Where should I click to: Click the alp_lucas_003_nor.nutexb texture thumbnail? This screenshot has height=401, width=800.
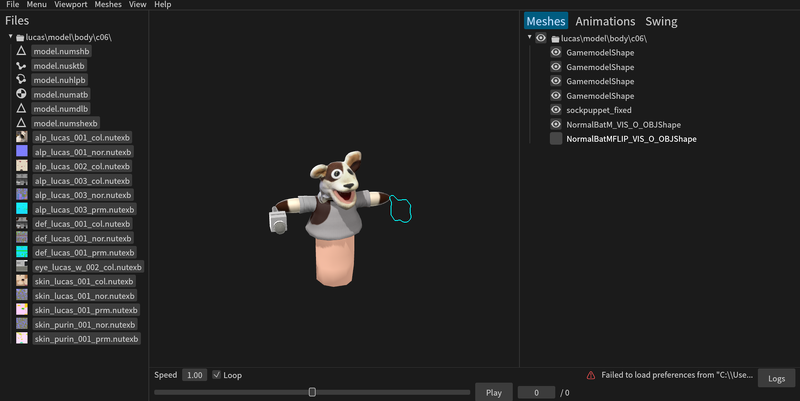pyautogui.click(x=21, y=194)
